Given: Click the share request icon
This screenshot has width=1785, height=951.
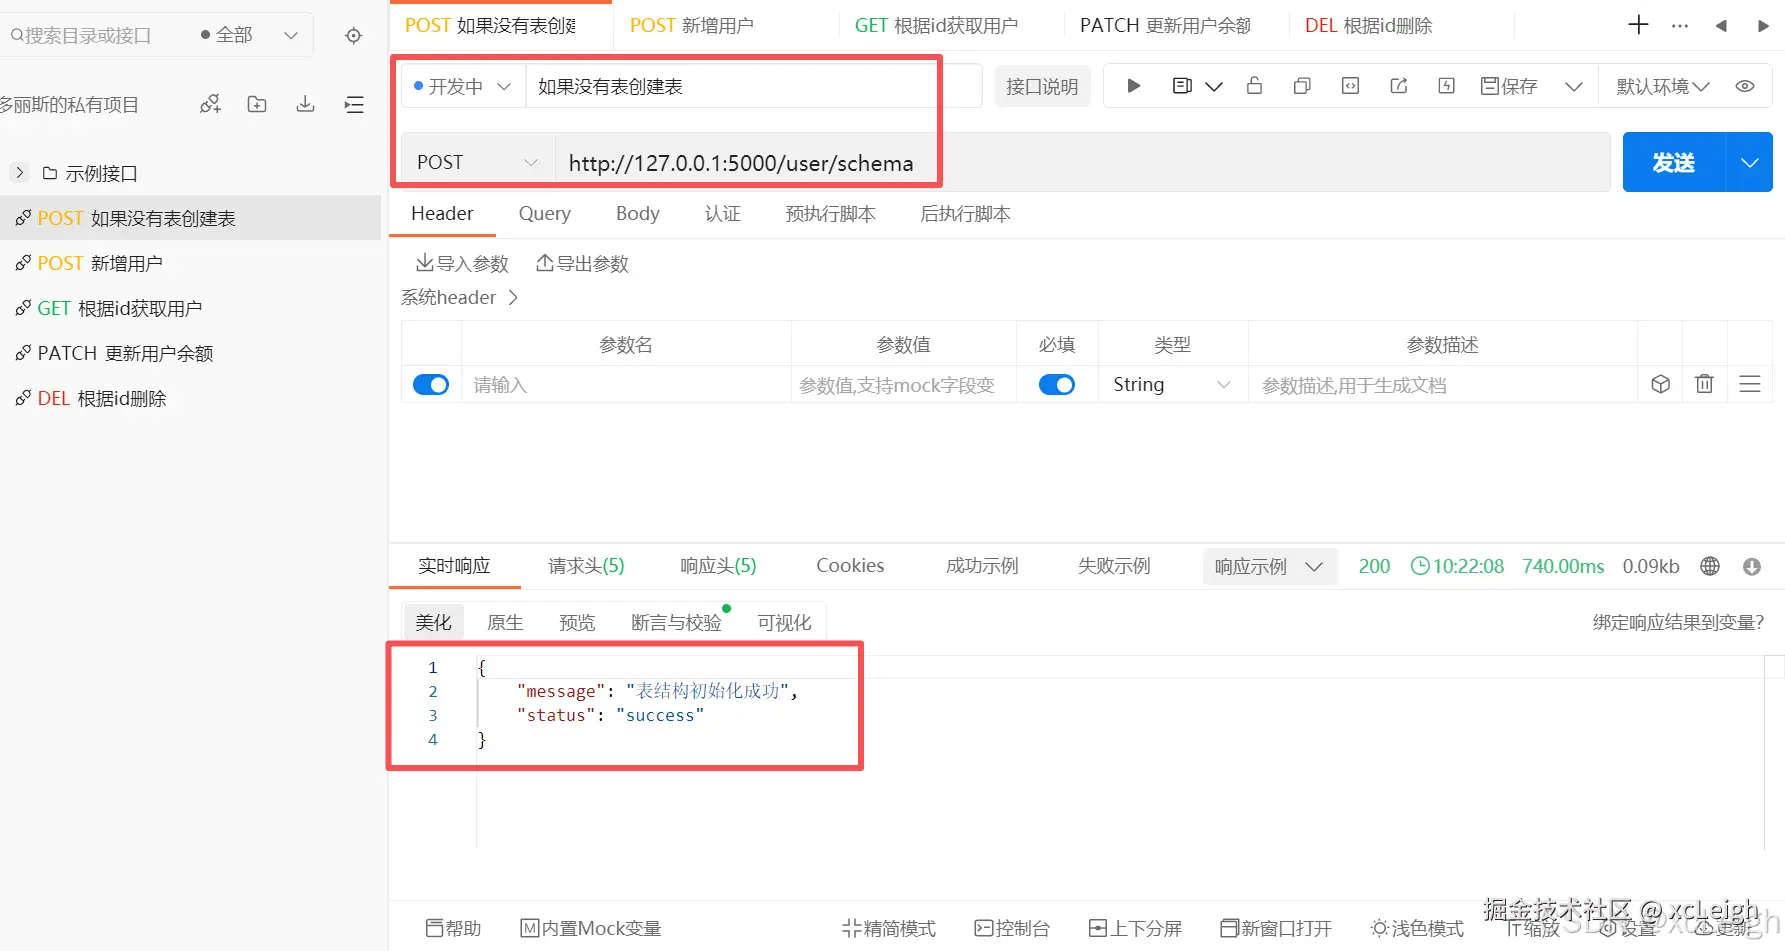Looking at the screenshot, I should click(x=1398, y=85).
